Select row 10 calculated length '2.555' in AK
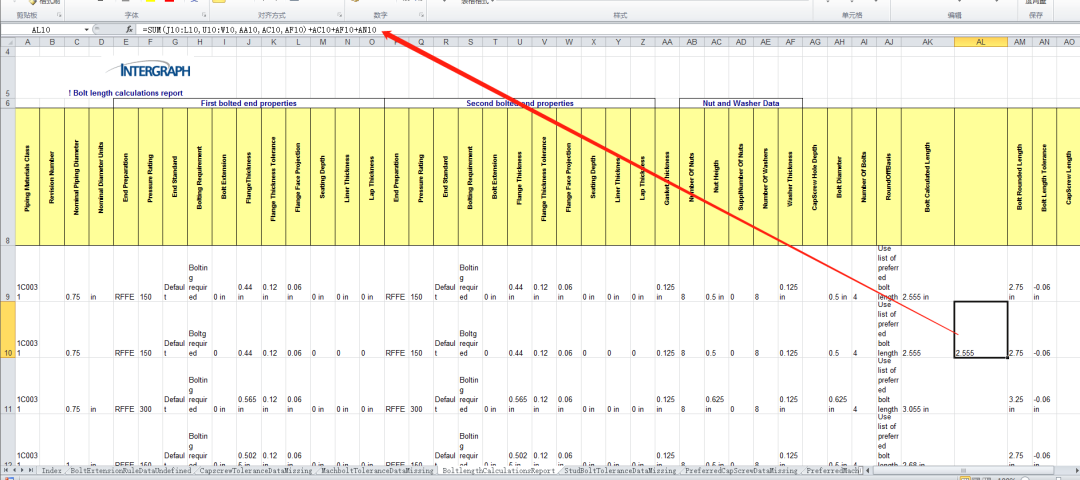Image resolution: width=1080 pixels, height=480 pixels. [928, 329]
